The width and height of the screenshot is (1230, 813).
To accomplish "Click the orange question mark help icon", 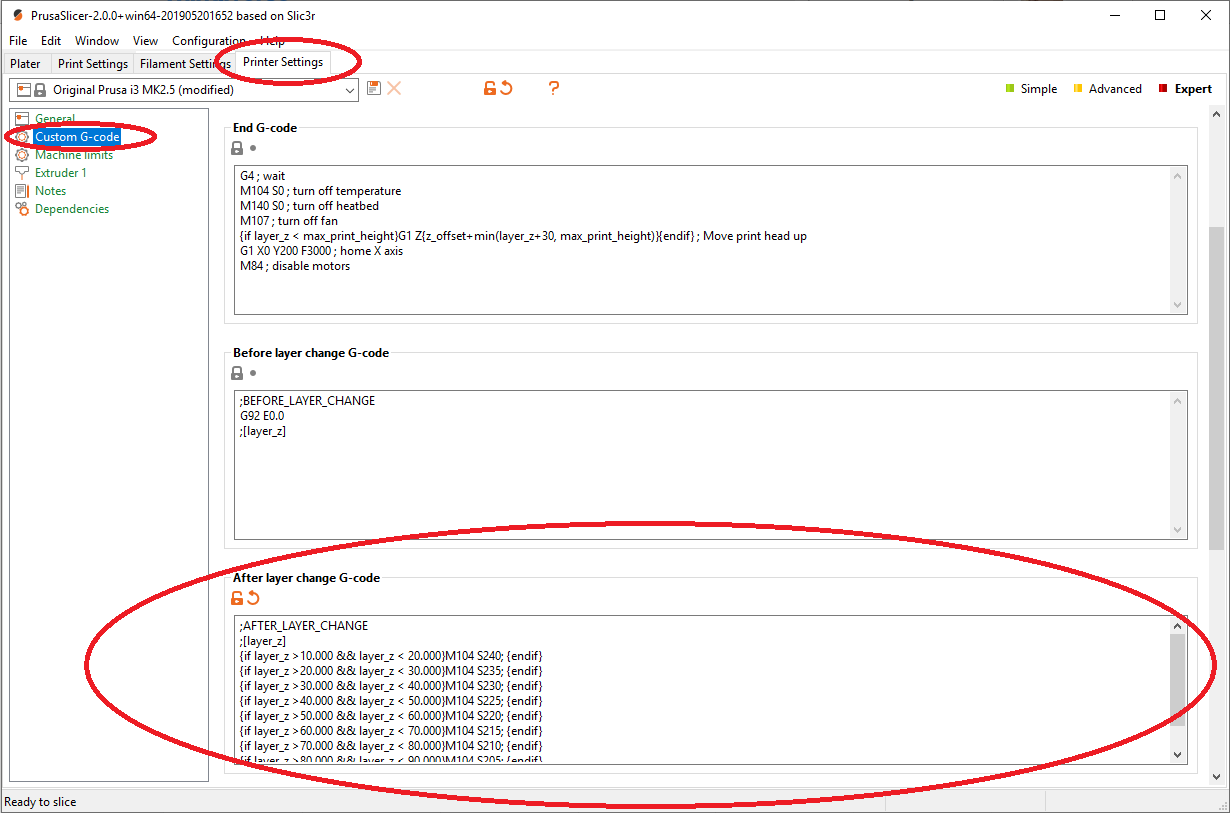I will 553,88.
